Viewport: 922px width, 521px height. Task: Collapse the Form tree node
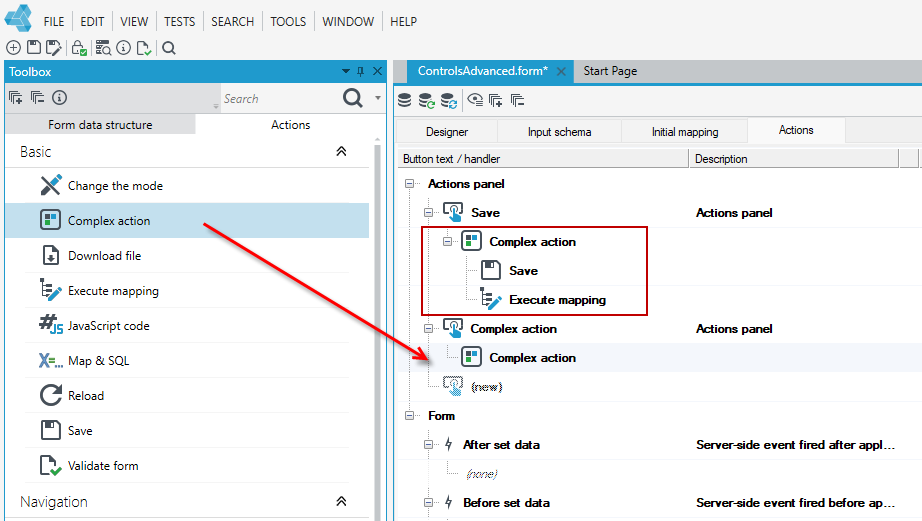point(409,416)
